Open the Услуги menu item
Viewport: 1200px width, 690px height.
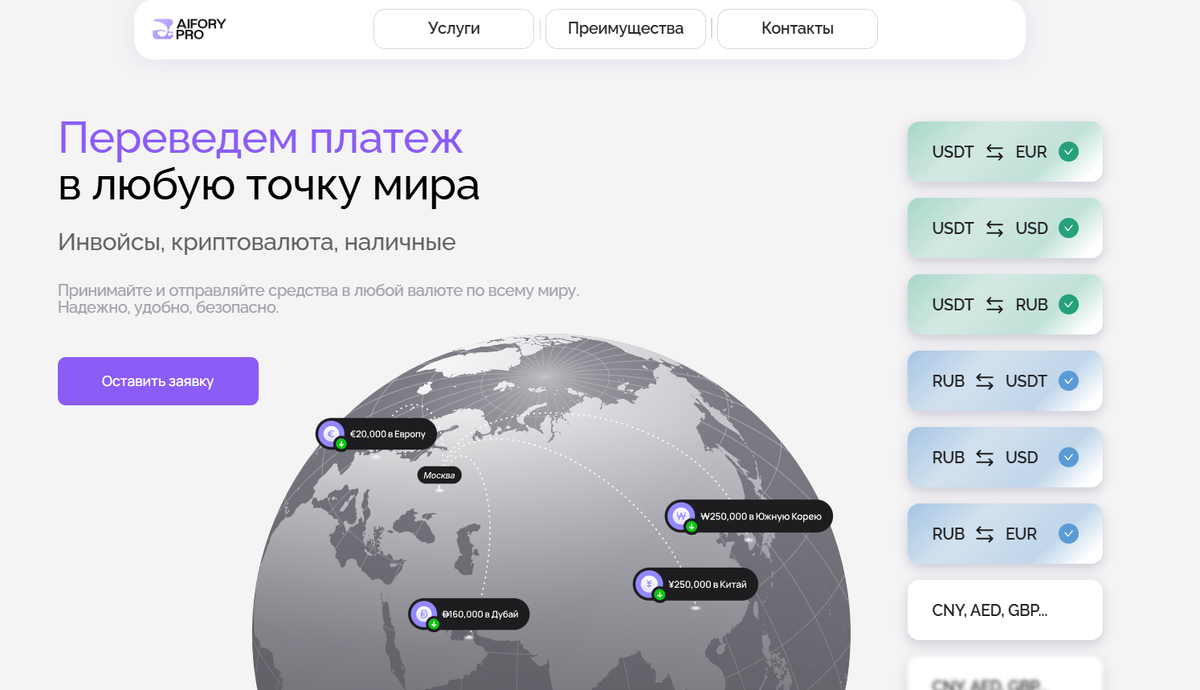click(453, 28)
